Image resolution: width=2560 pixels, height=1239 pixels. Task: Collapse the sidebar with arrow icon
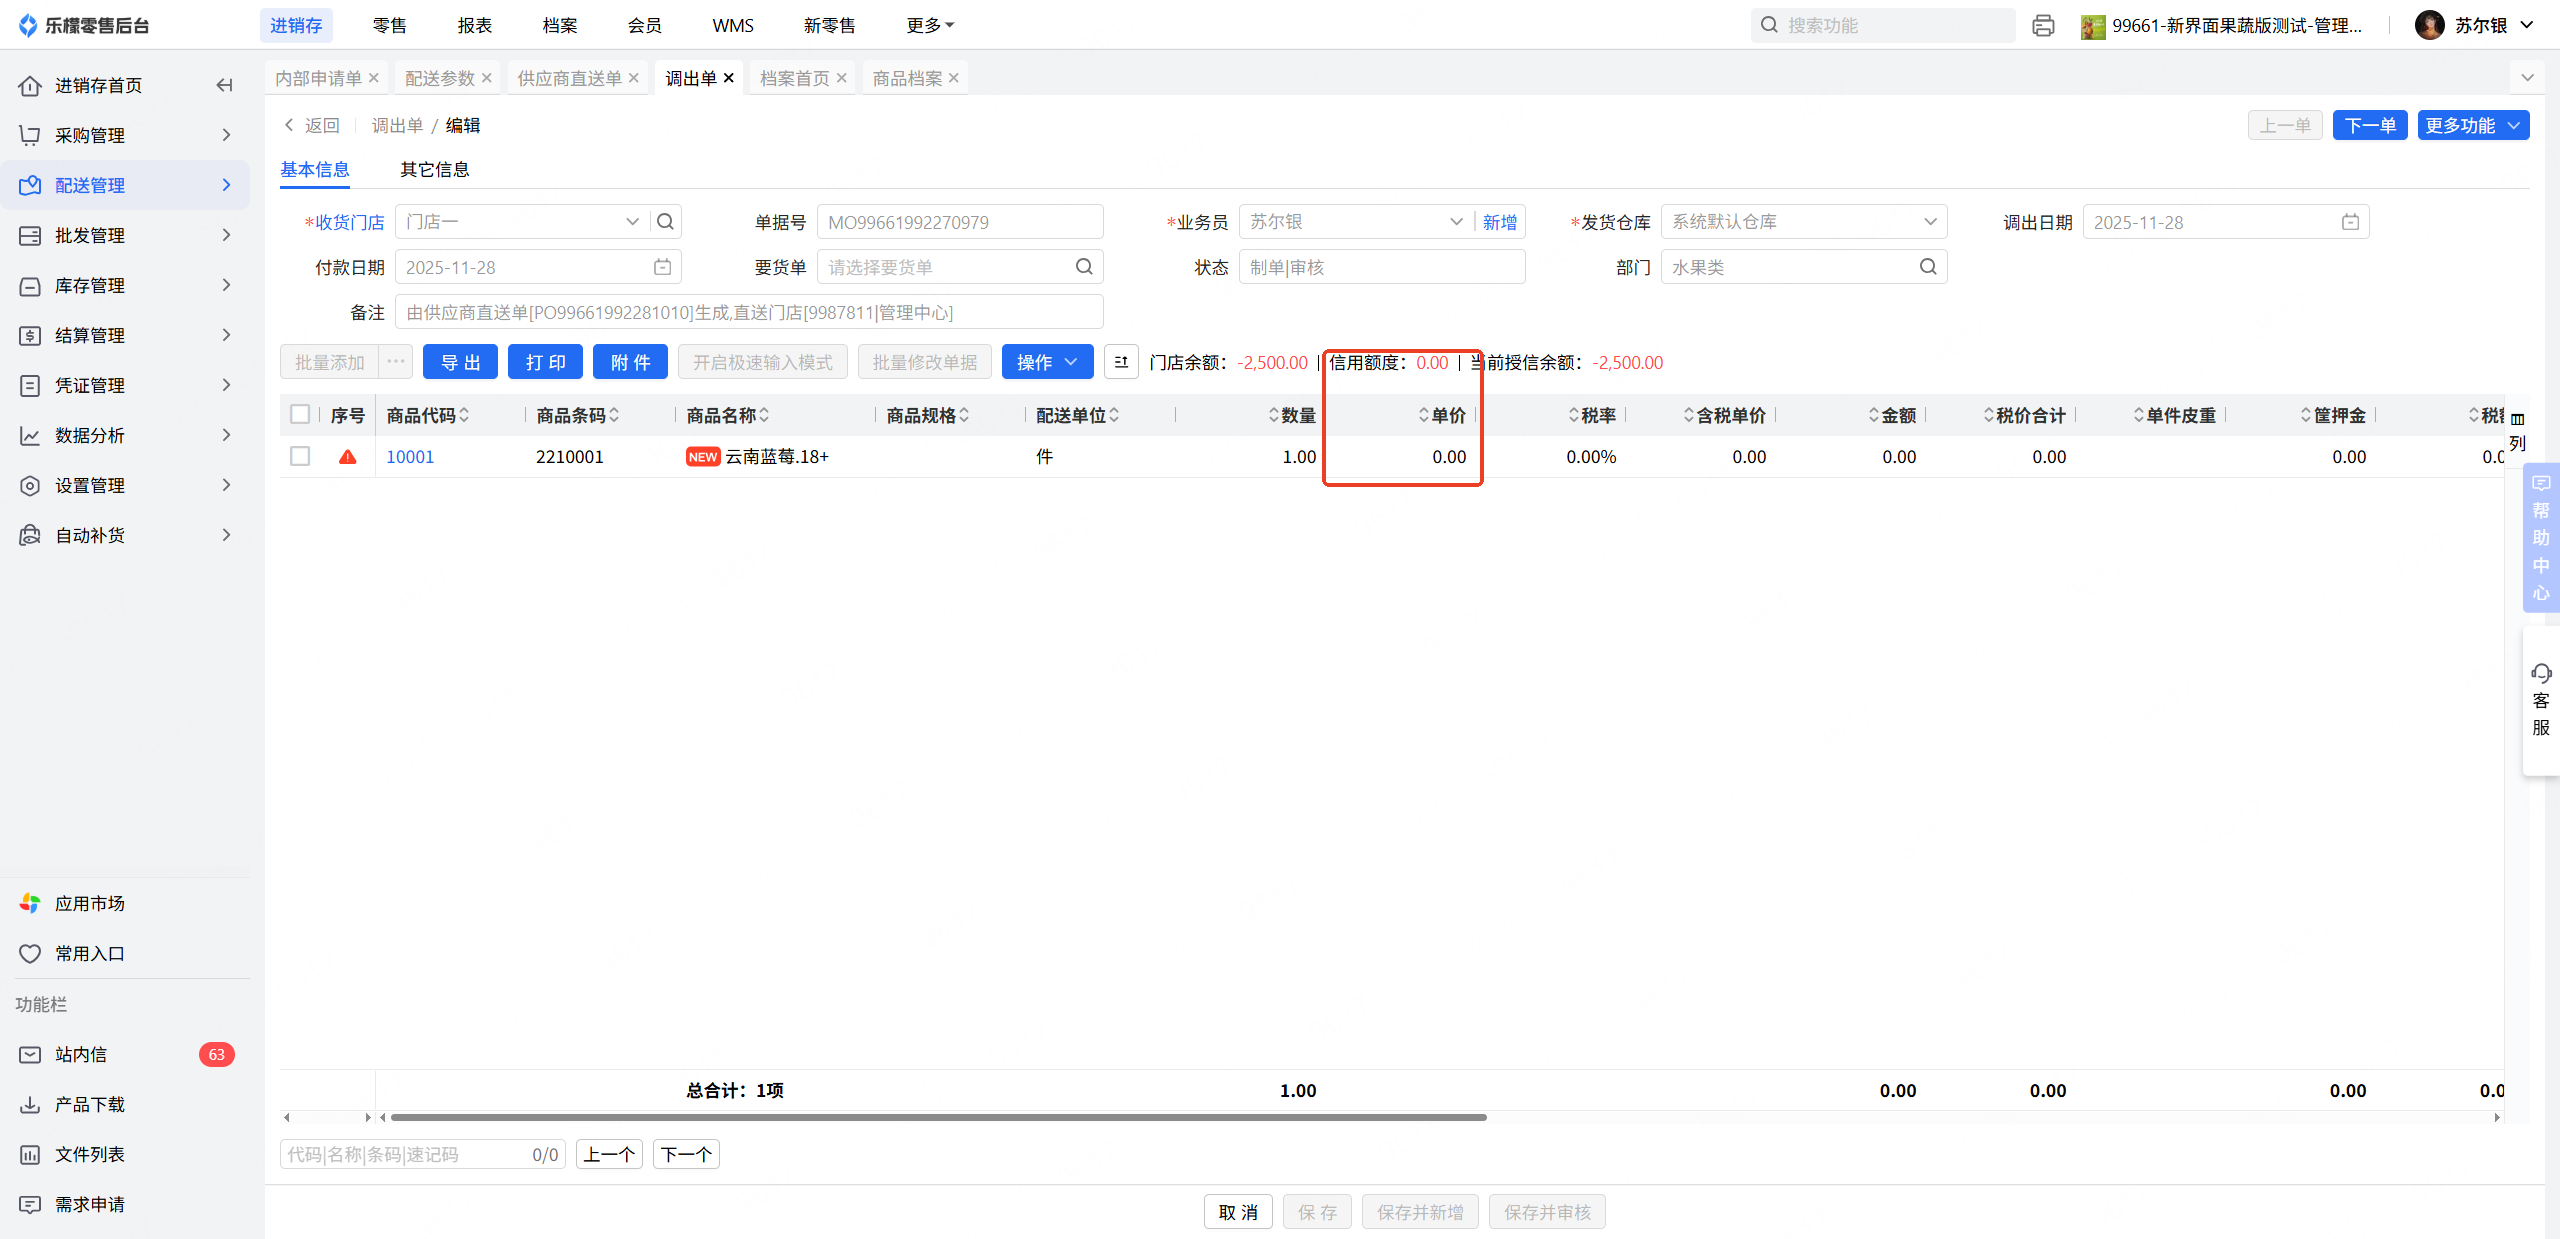224,85
